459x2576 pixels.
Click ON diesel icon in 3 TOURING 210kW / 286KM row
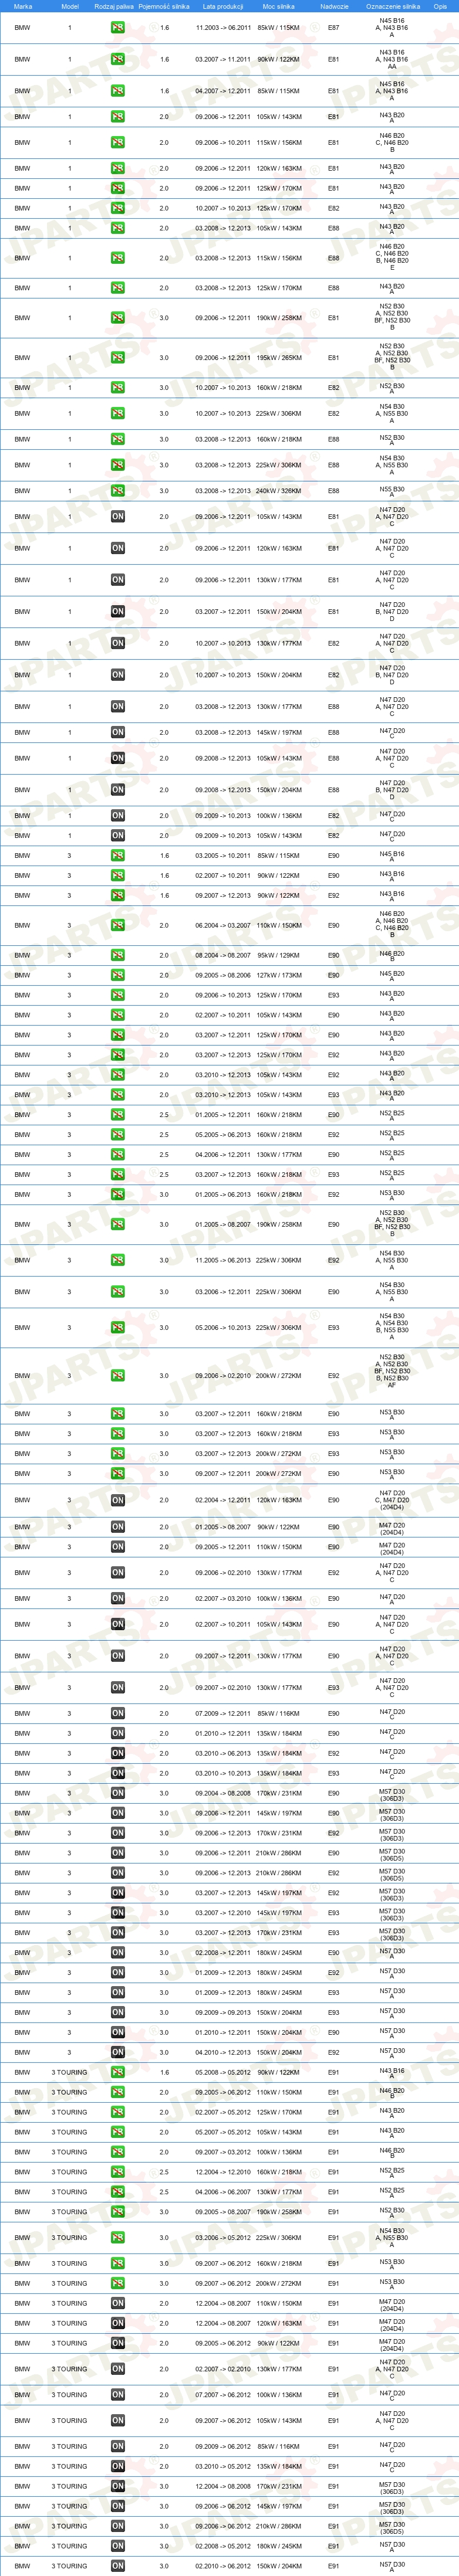[x=117, y=2527]
